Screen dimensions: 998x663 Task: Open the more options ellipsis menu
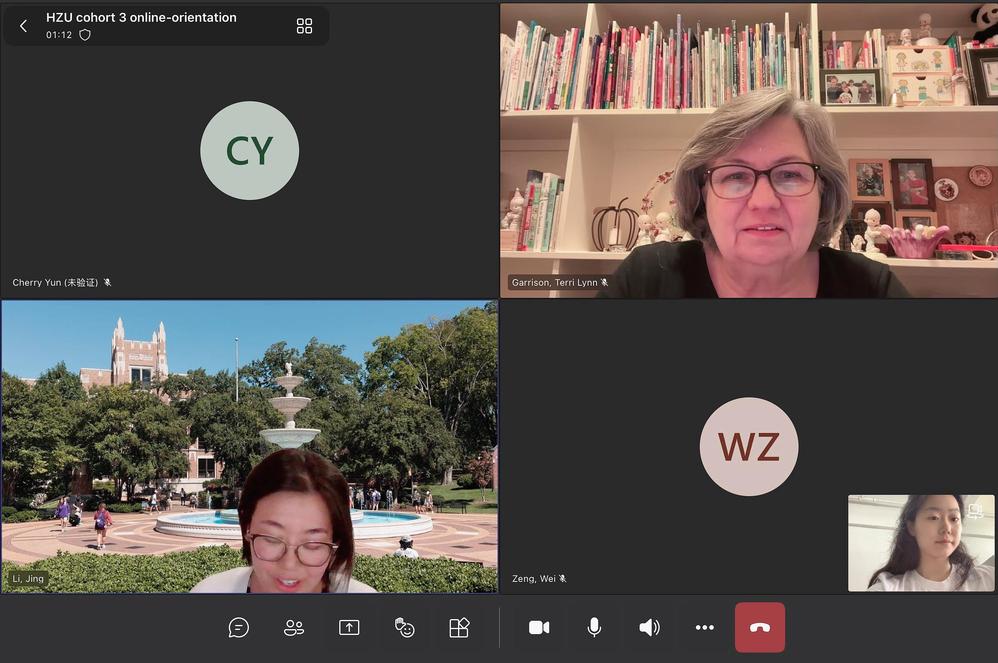coord(705,627)
